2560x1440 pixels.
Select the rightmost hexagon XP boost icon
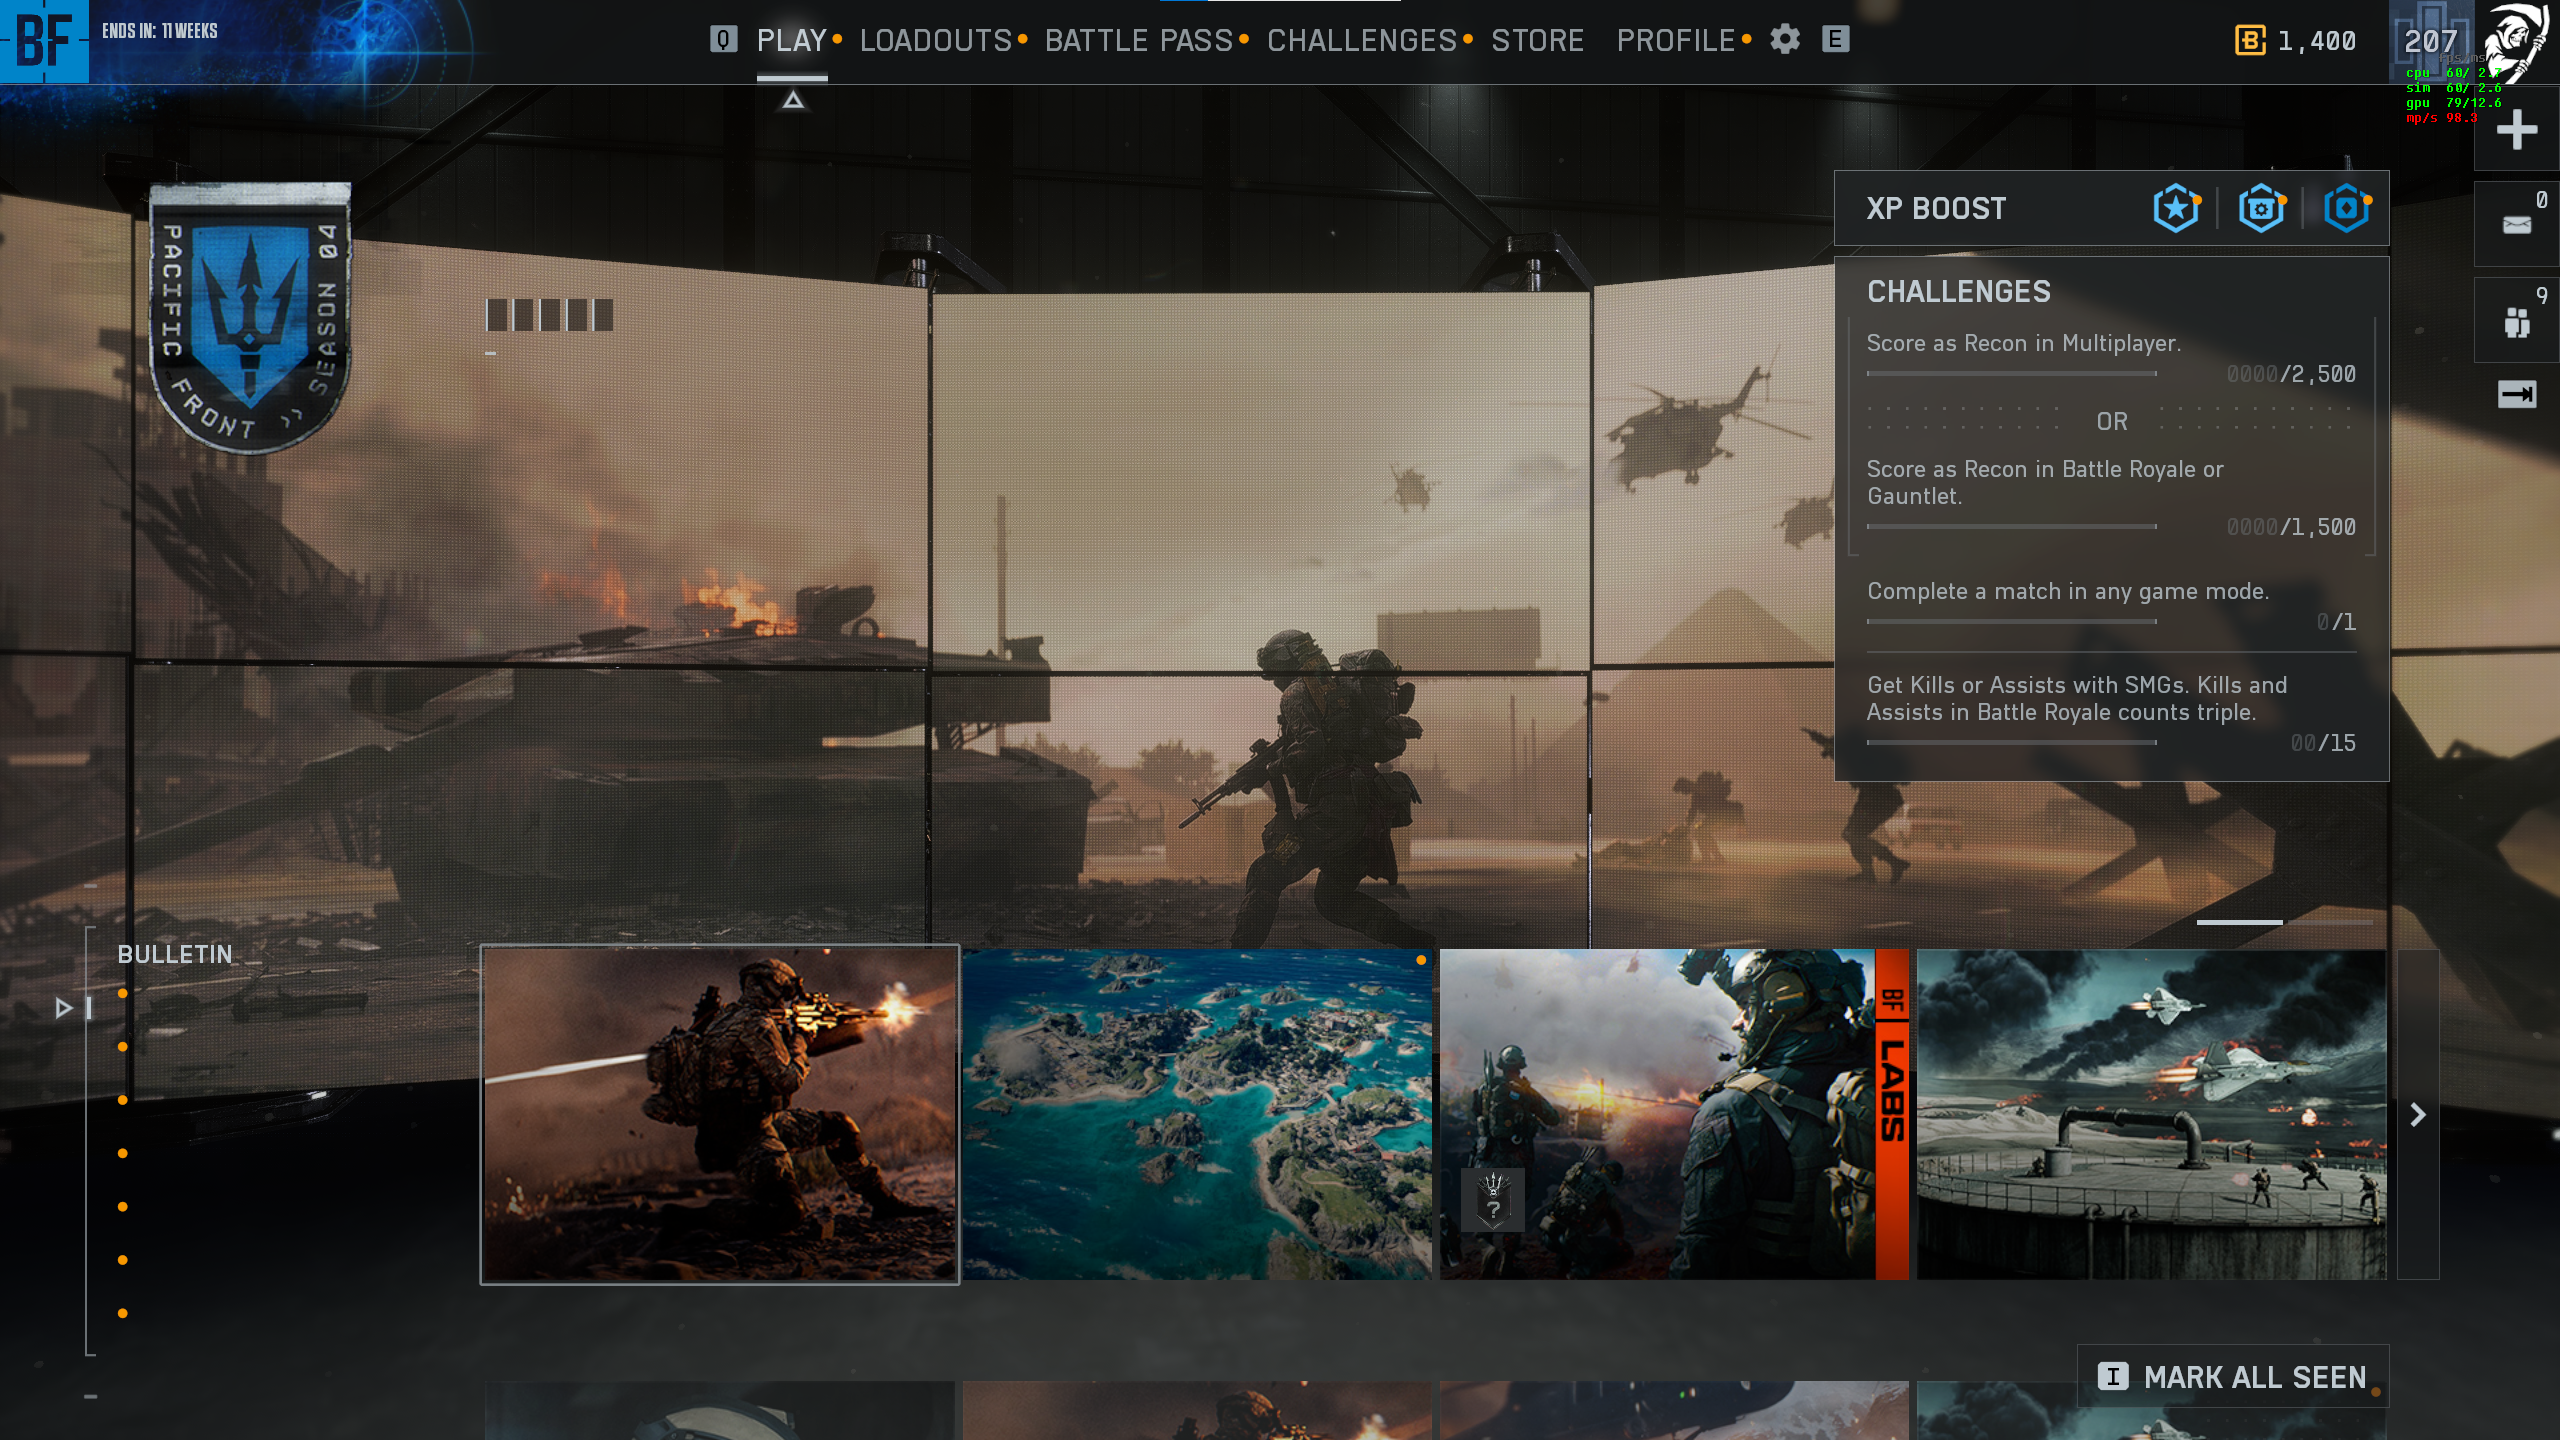click(2347, 208)
